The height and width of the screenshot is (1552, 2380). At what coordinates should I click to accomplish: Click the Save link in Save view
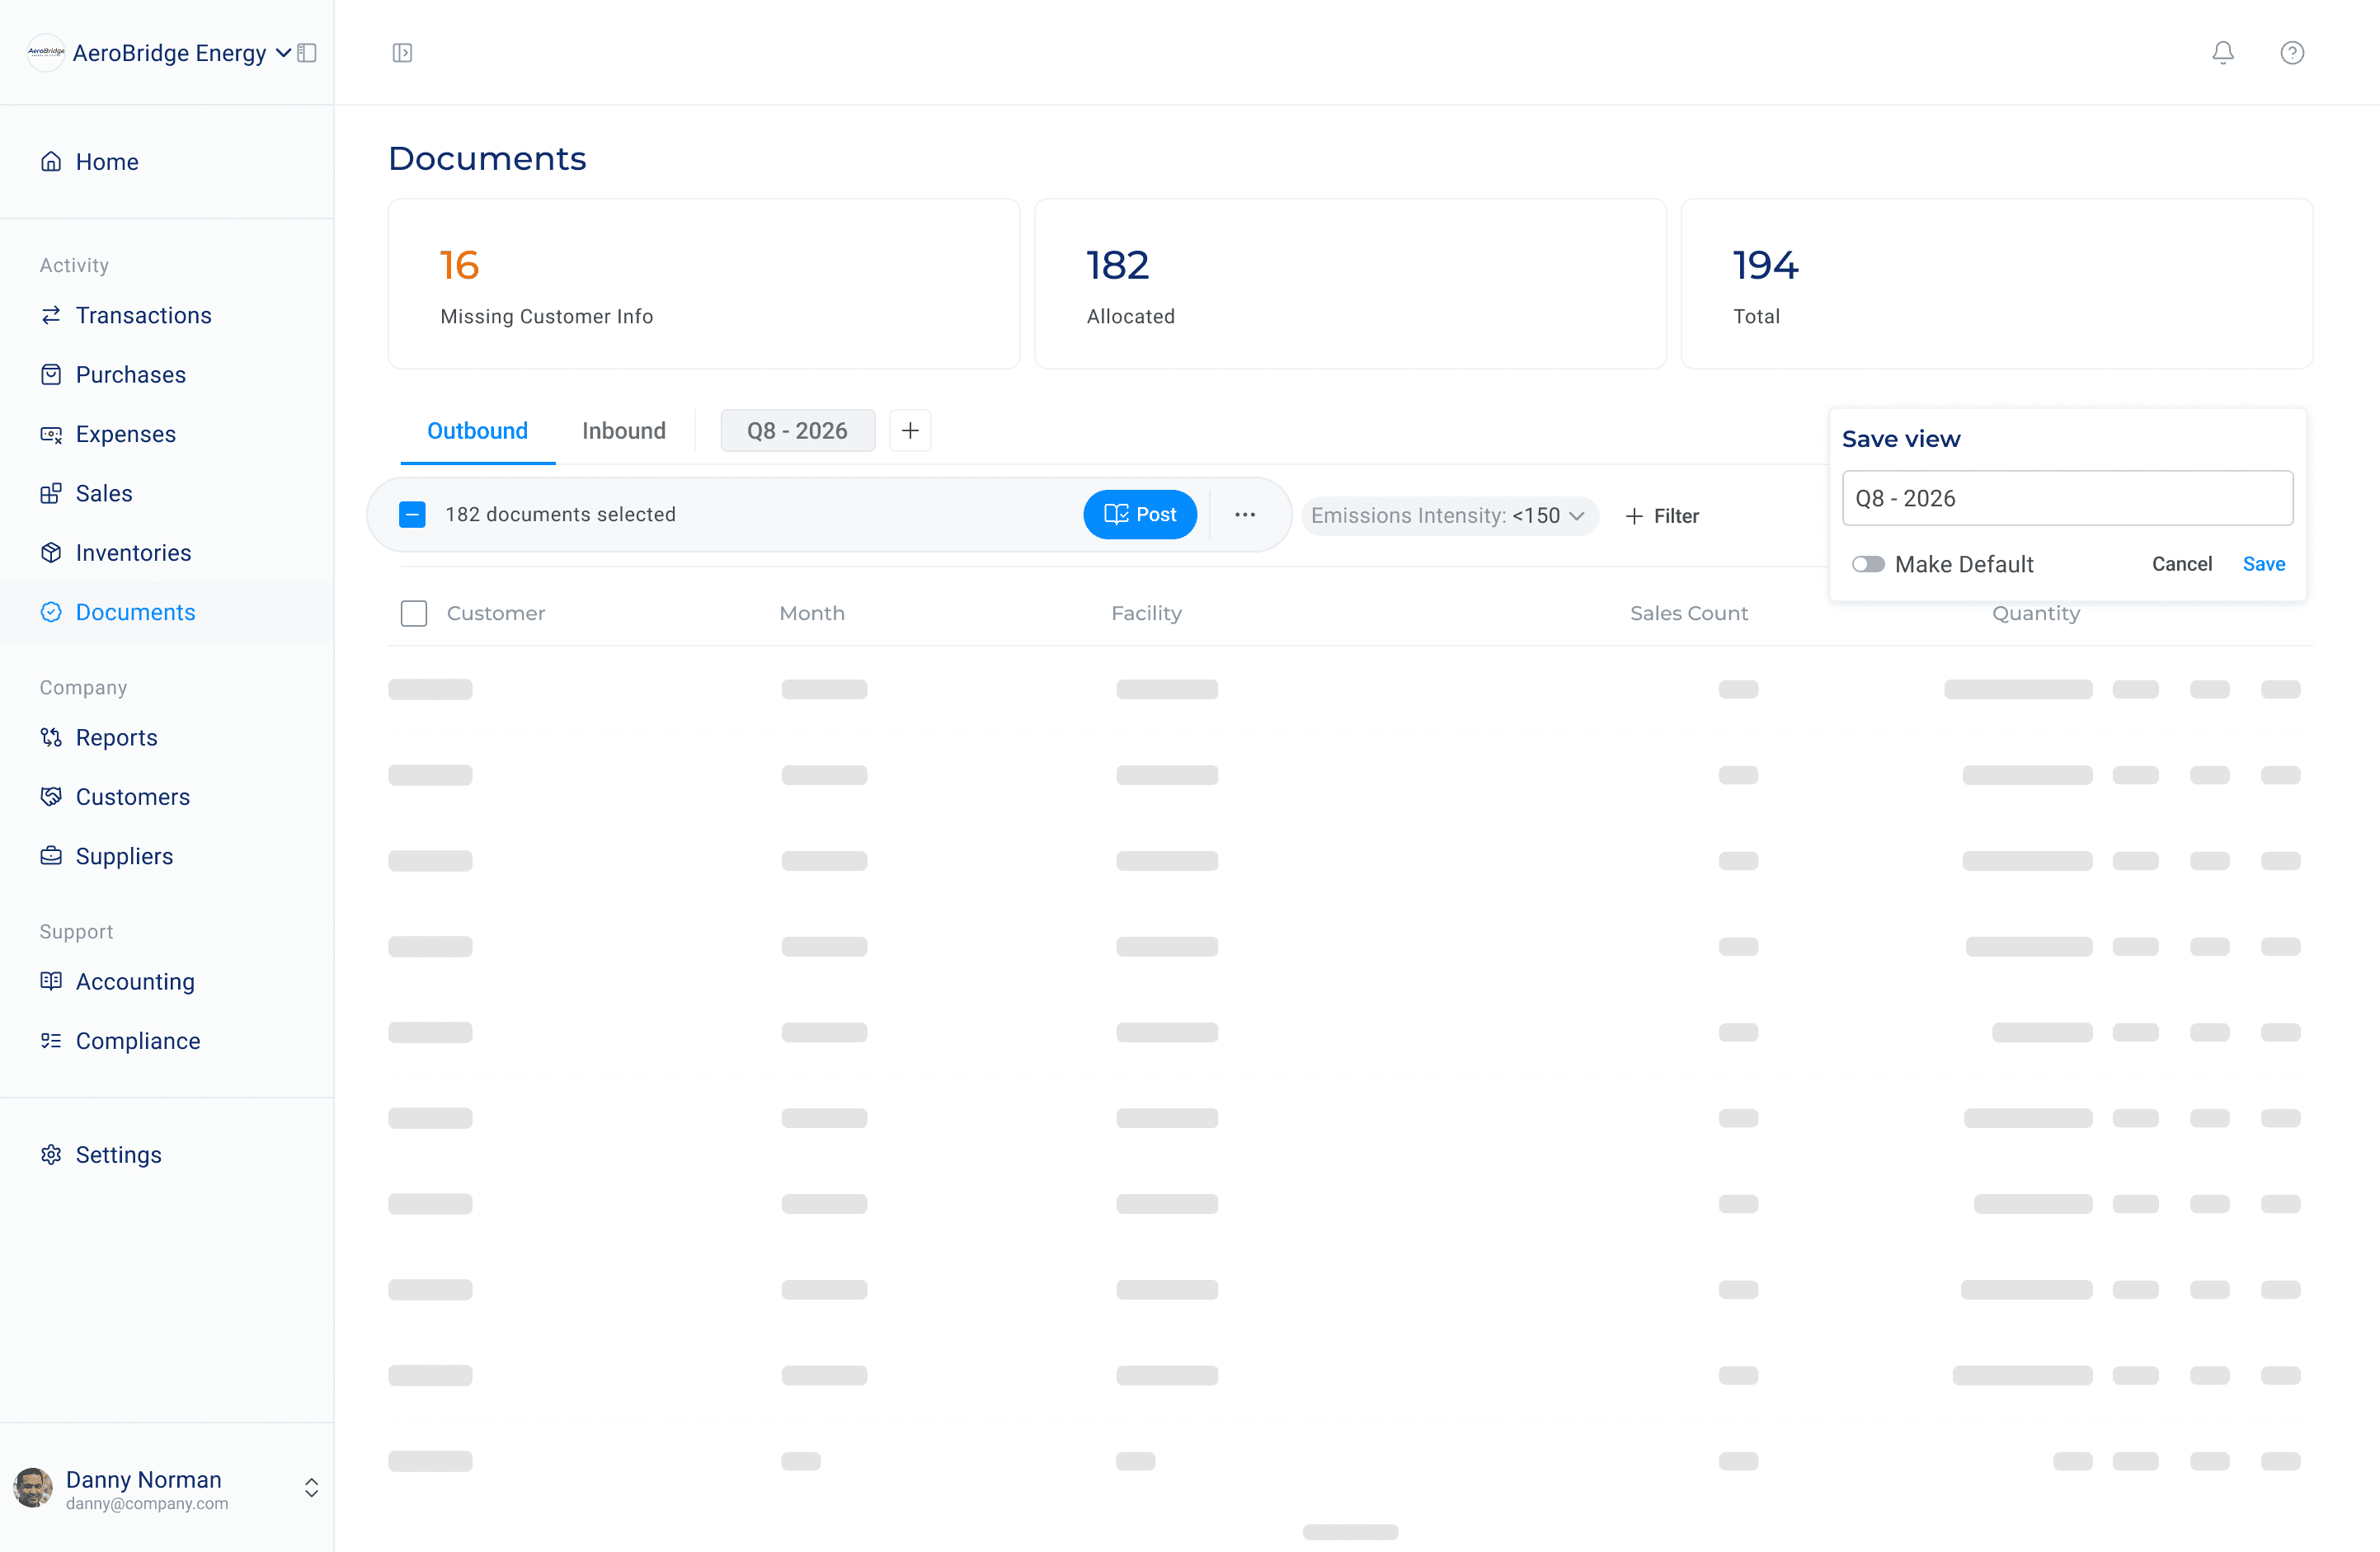(x=2263, y=564)
